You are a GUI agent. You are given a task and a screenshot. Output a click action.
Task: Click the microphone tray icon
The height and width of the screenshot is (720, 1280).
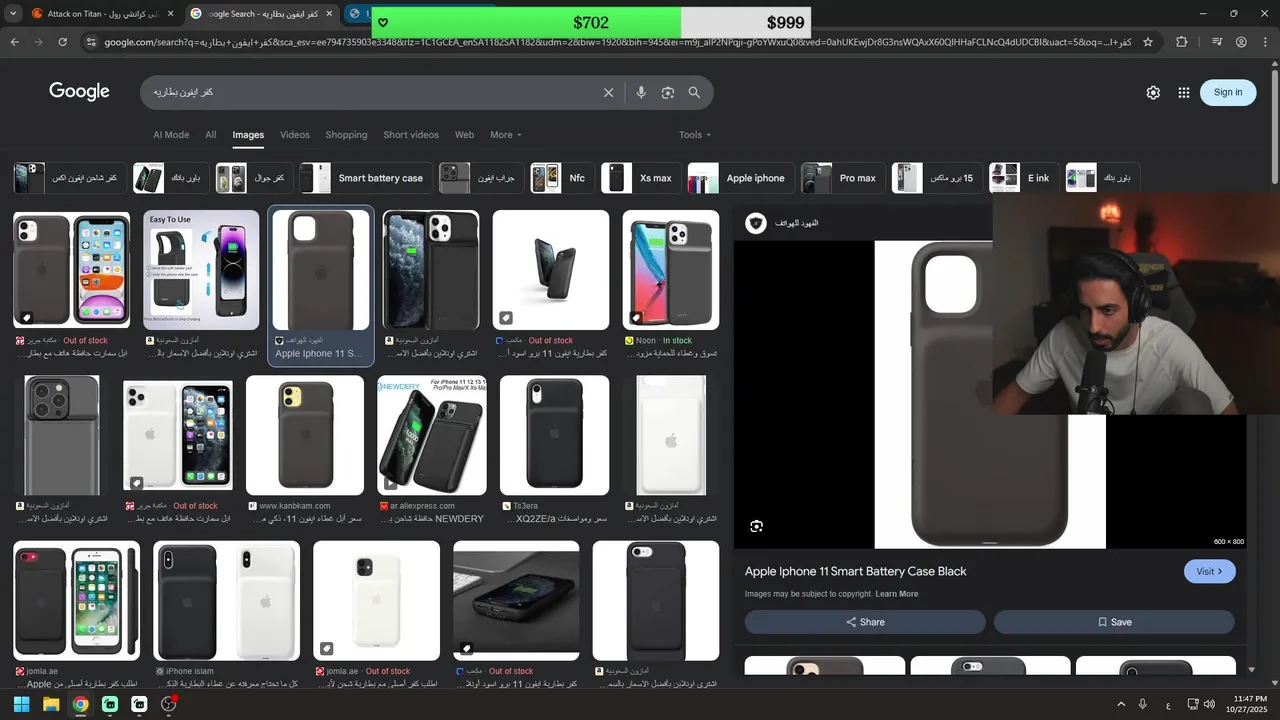1142,704
